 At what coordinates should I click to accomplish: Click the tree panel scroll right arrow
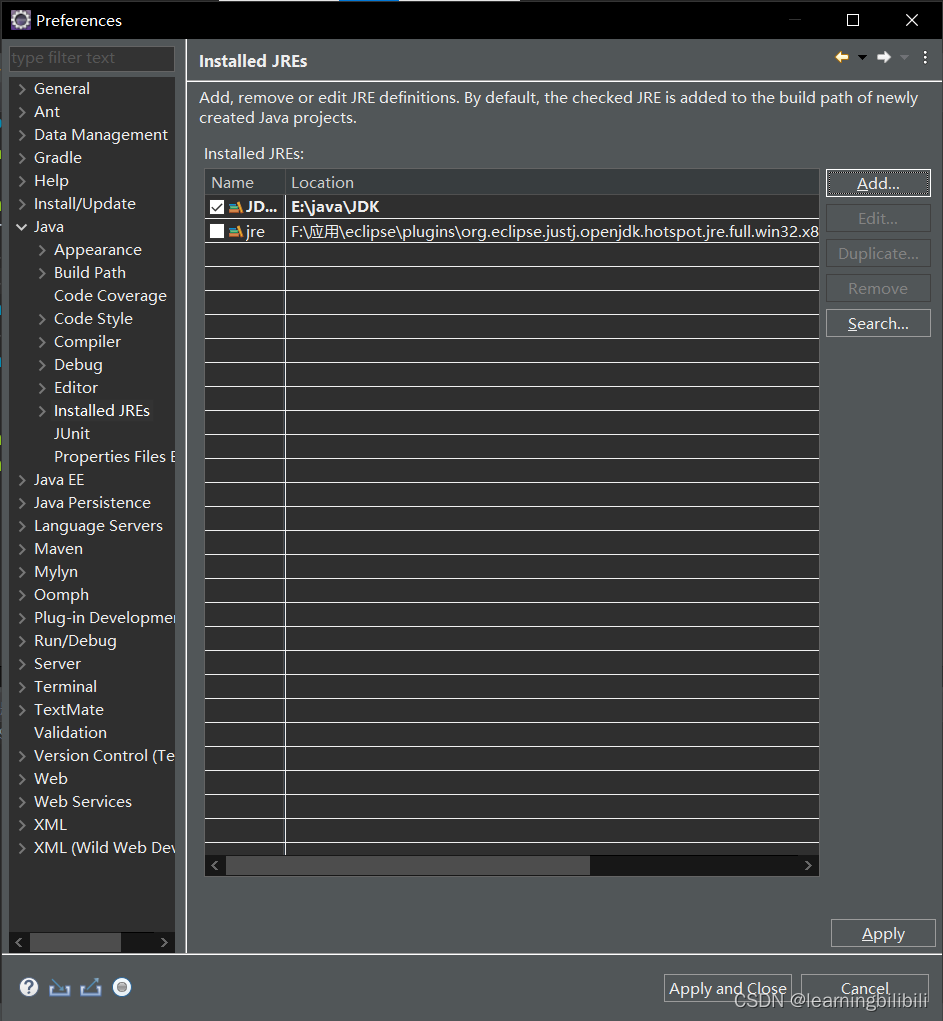[x=164, y=942]
